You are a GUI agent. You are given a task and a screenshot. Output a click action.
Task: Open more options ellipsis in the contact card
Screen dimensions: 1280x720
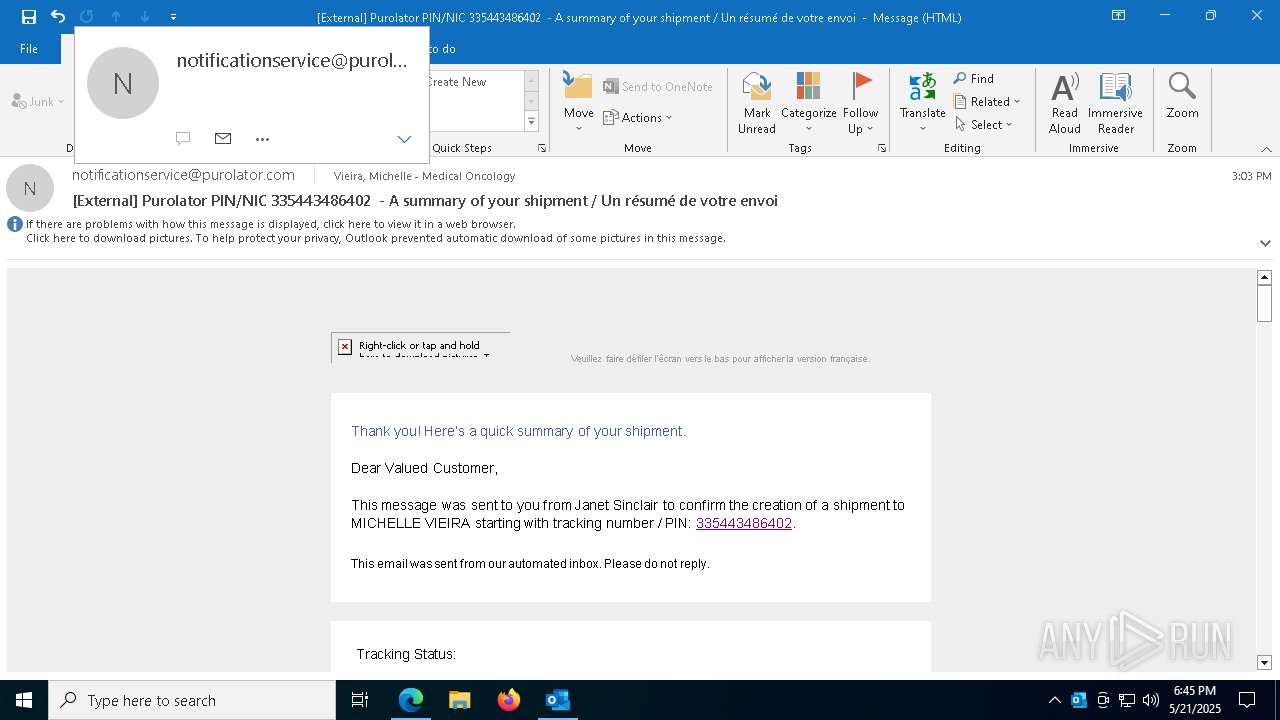coord(262,139)
